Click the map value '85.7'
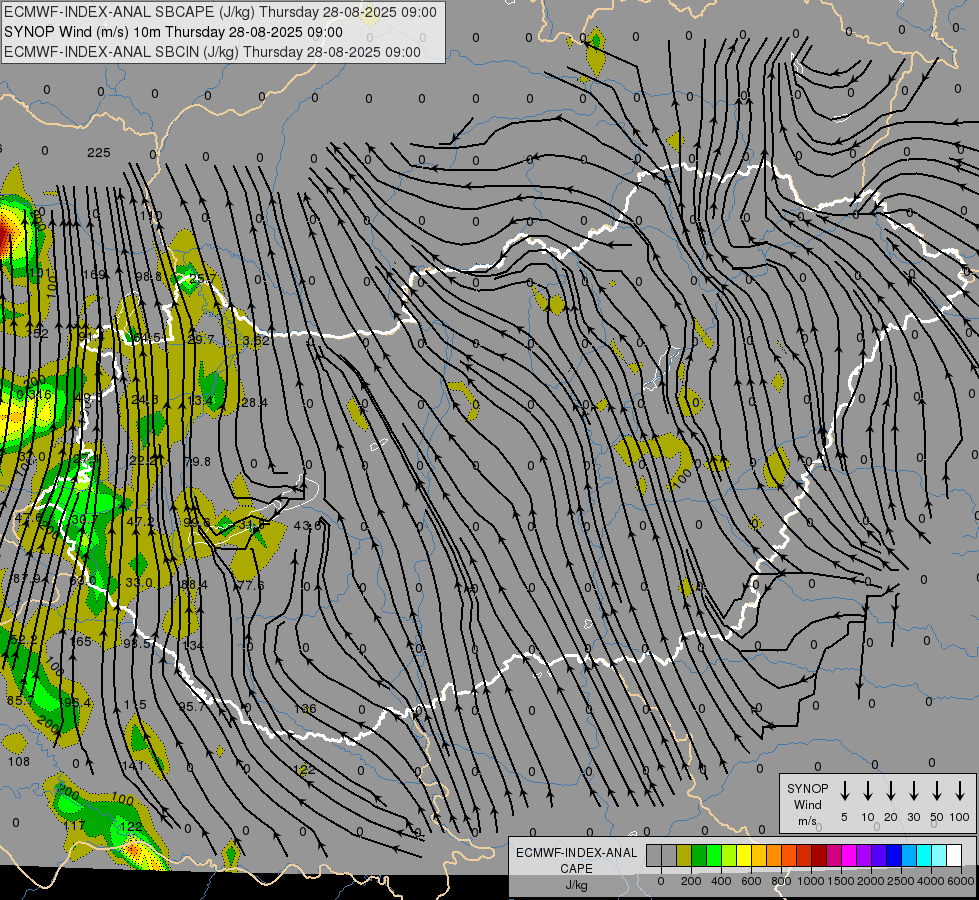 [x=21, y=701]
